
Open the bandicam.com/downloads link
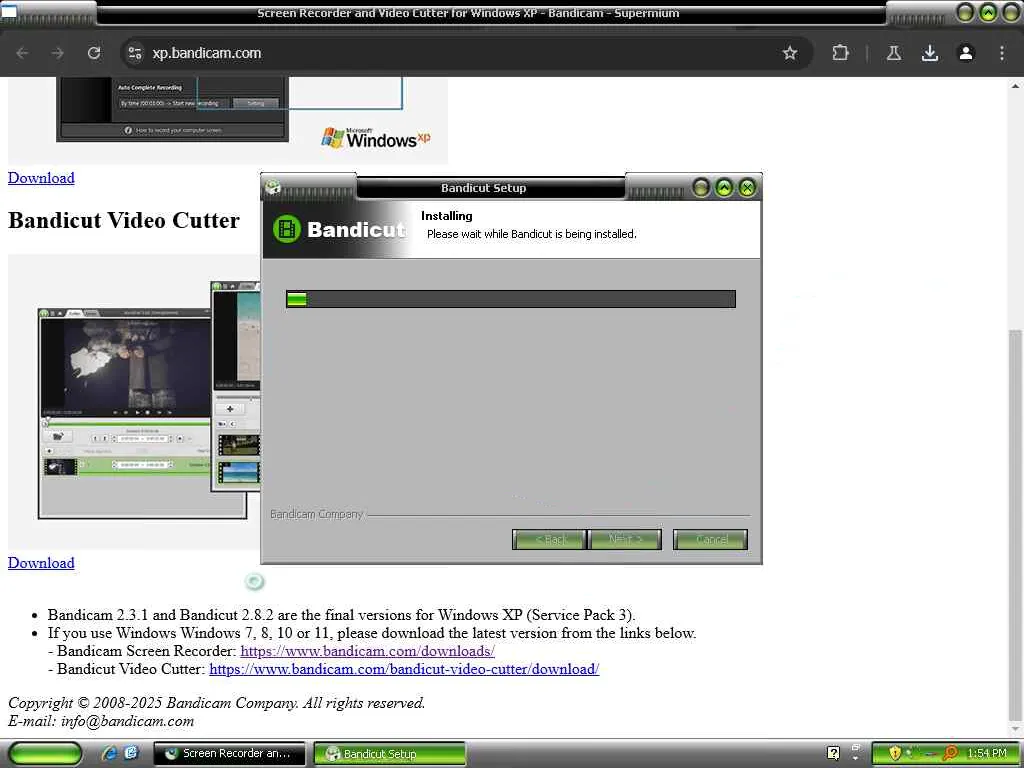click(x=368, y=651)
